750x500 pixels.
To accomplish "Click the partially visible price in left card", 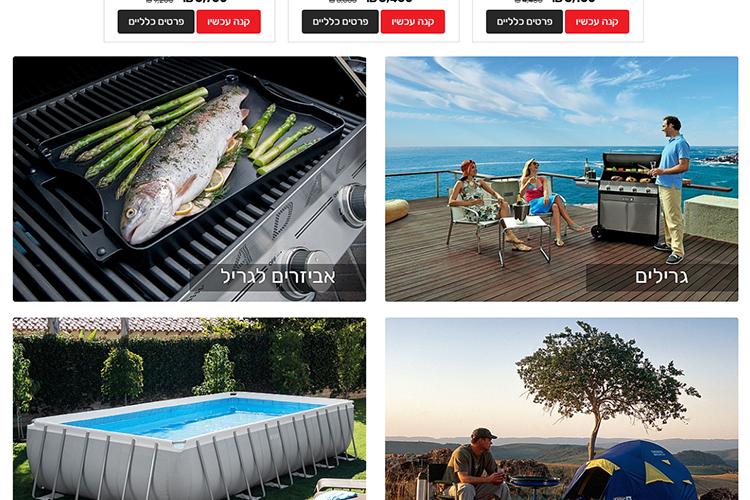I will 205,1.
